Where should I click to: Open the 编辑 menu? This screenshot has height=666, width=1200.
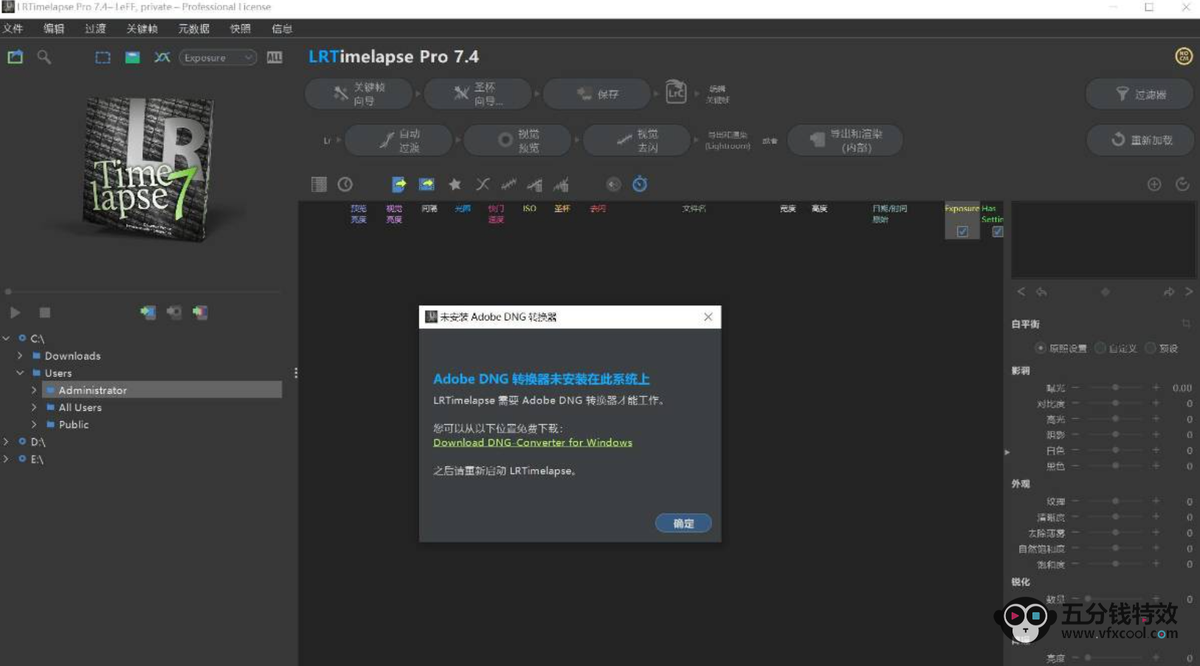click(x=54, y=29)
